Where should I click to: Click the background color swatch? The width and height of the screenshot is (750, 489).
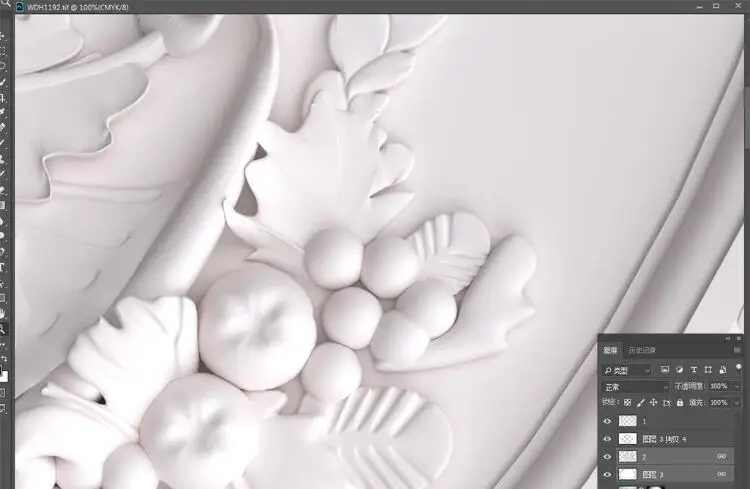pos(4,376)
